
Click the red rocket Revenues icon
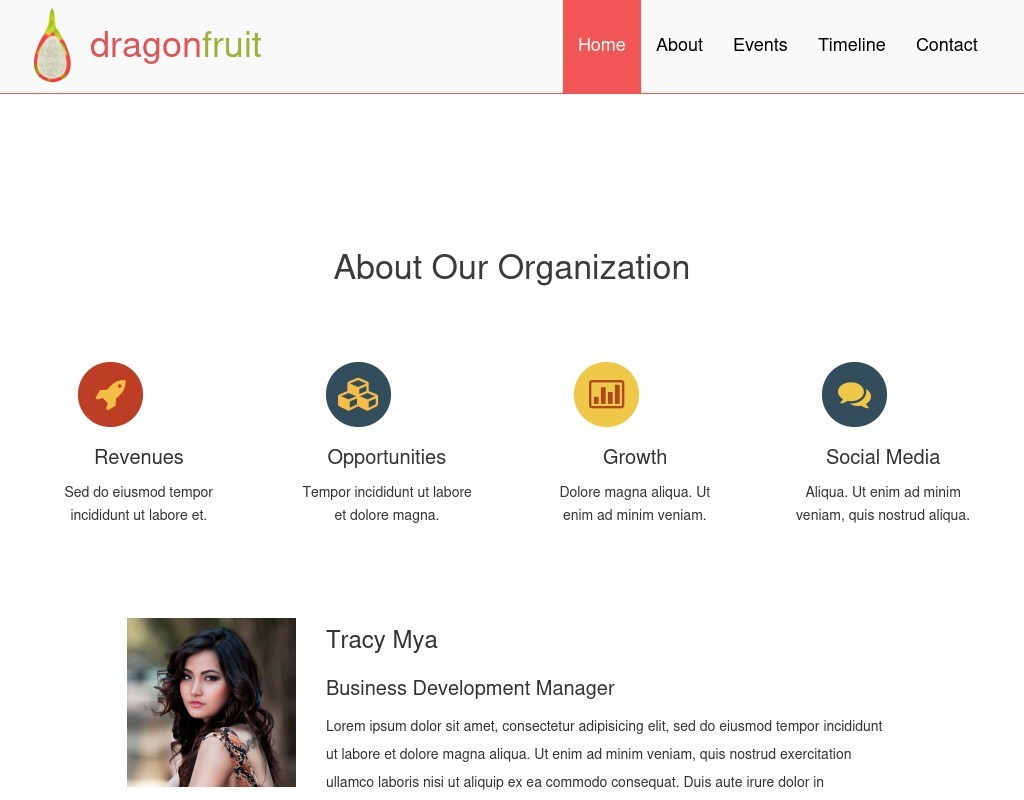coord(110,394)
